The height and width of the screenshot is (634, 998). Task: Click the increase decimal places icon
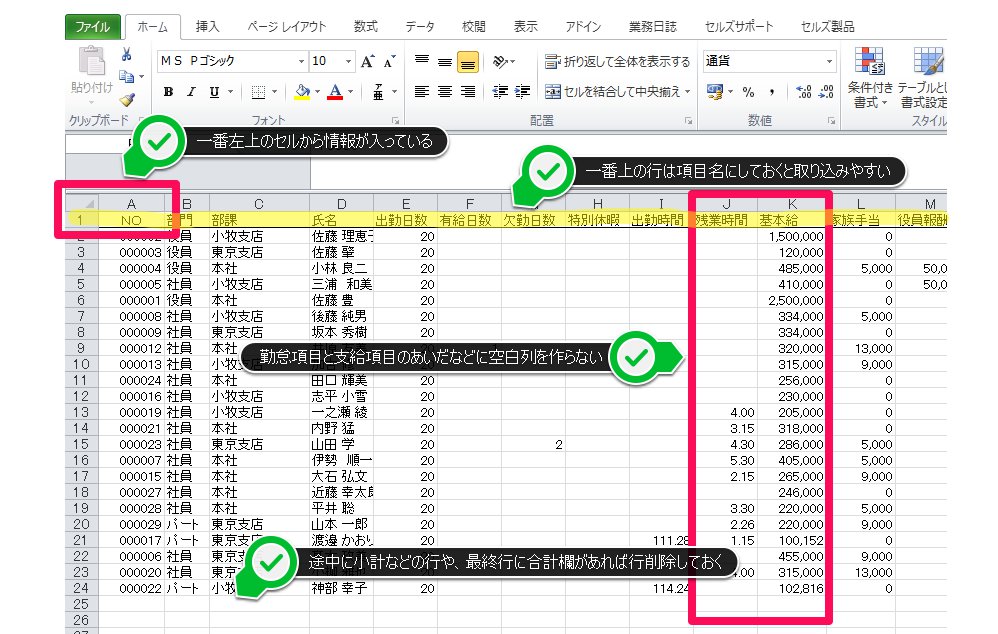(803, 91)
